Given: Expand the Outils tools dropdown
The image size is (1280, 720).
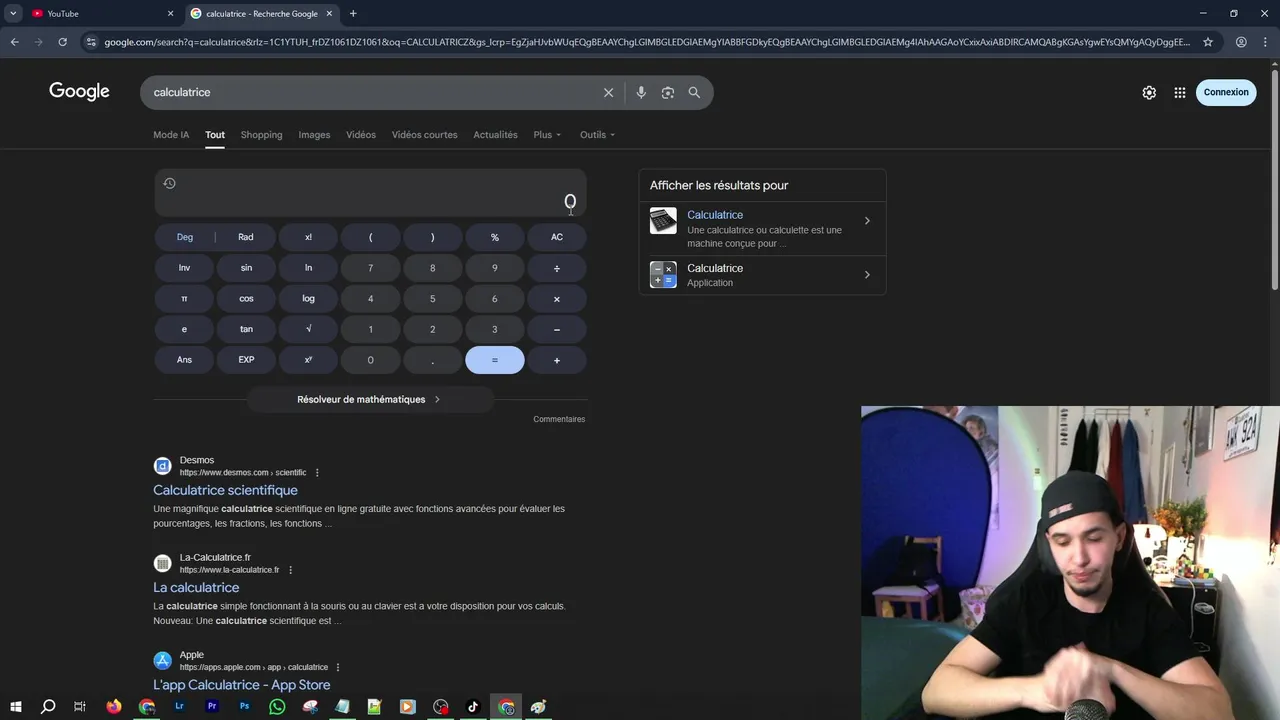Looking at the screenshot, I should (597, 135).
